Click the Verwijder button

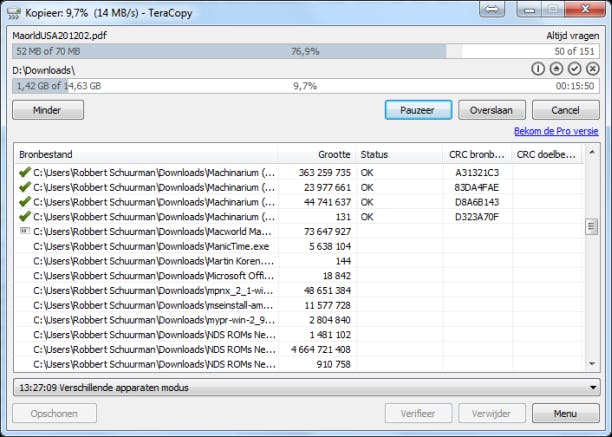[492, 413]
